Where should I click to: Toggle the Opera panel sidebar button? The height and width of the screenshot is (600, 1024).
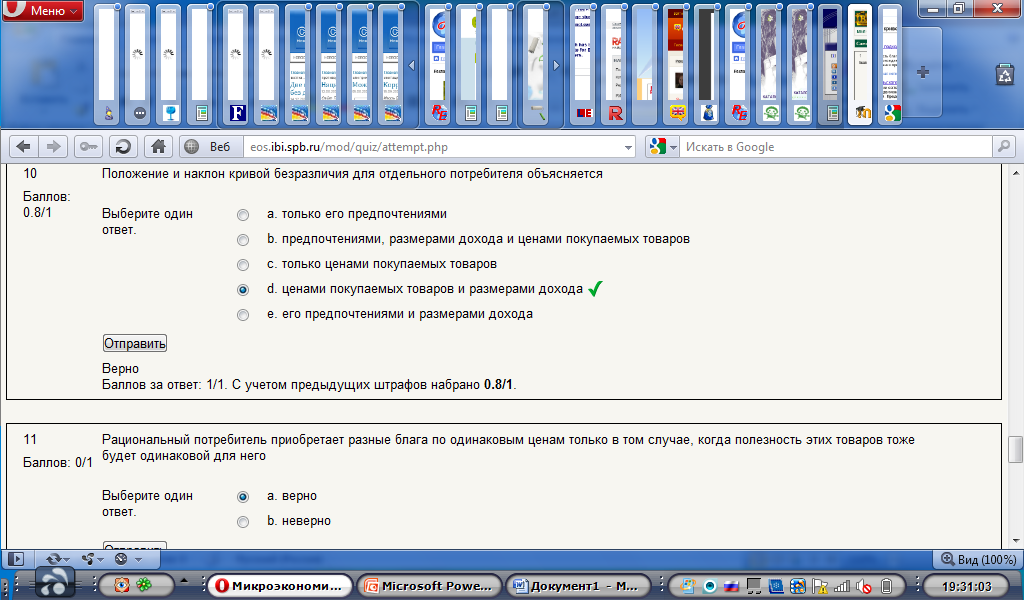coord(16,559)
